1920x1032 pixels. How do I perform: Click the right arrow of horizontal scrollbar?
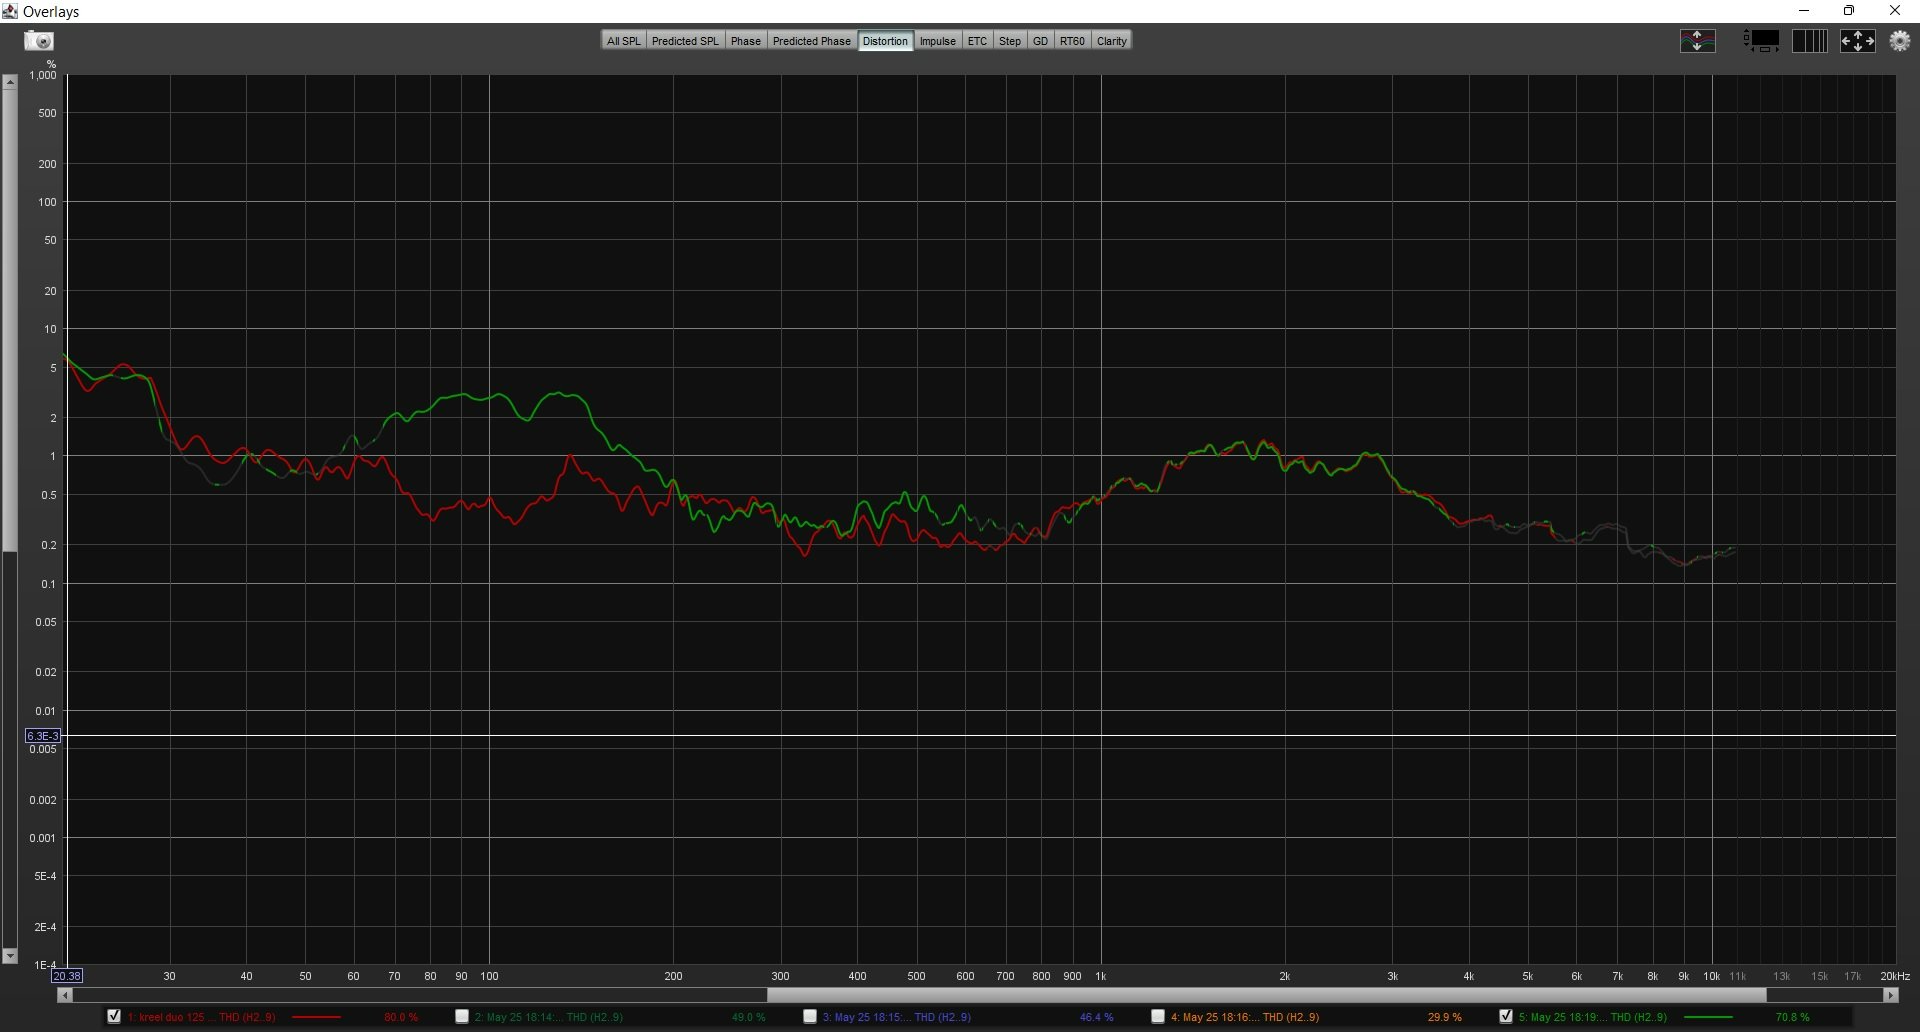[x=1890, y=995]
